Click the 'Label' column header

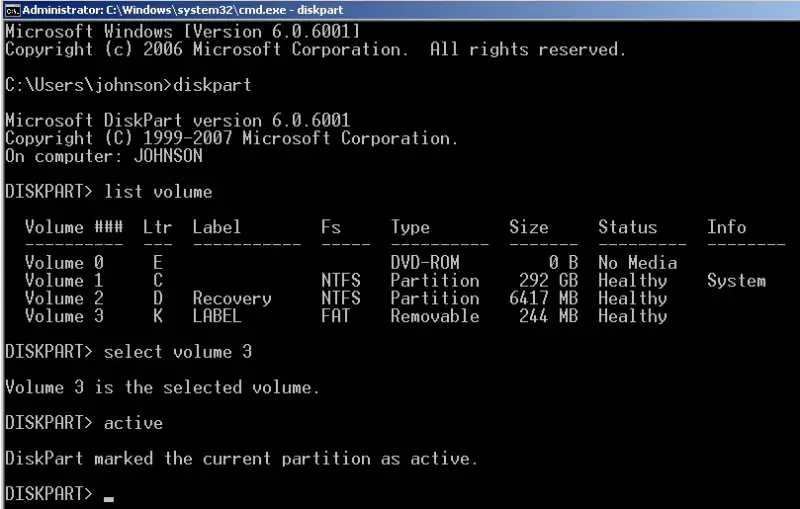217,227
